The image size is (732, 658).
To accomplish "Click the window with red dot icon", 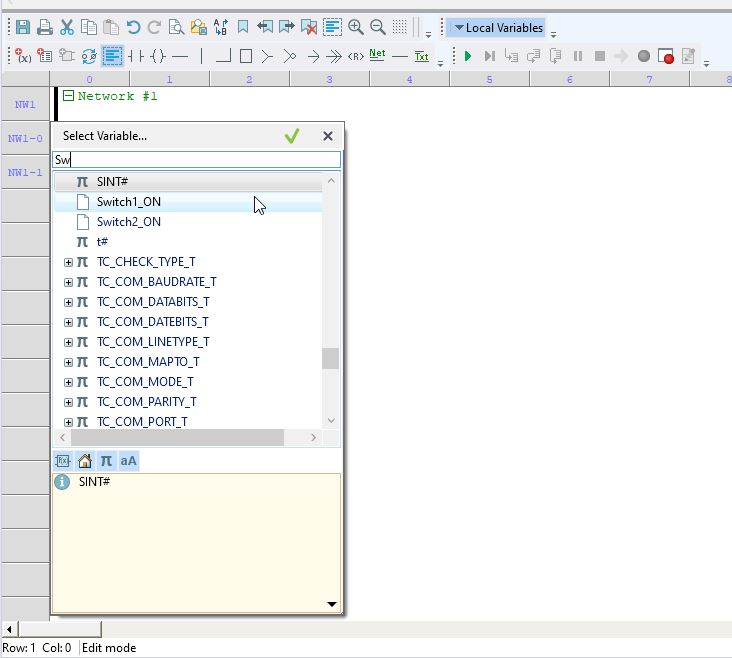I will [666, 56].
